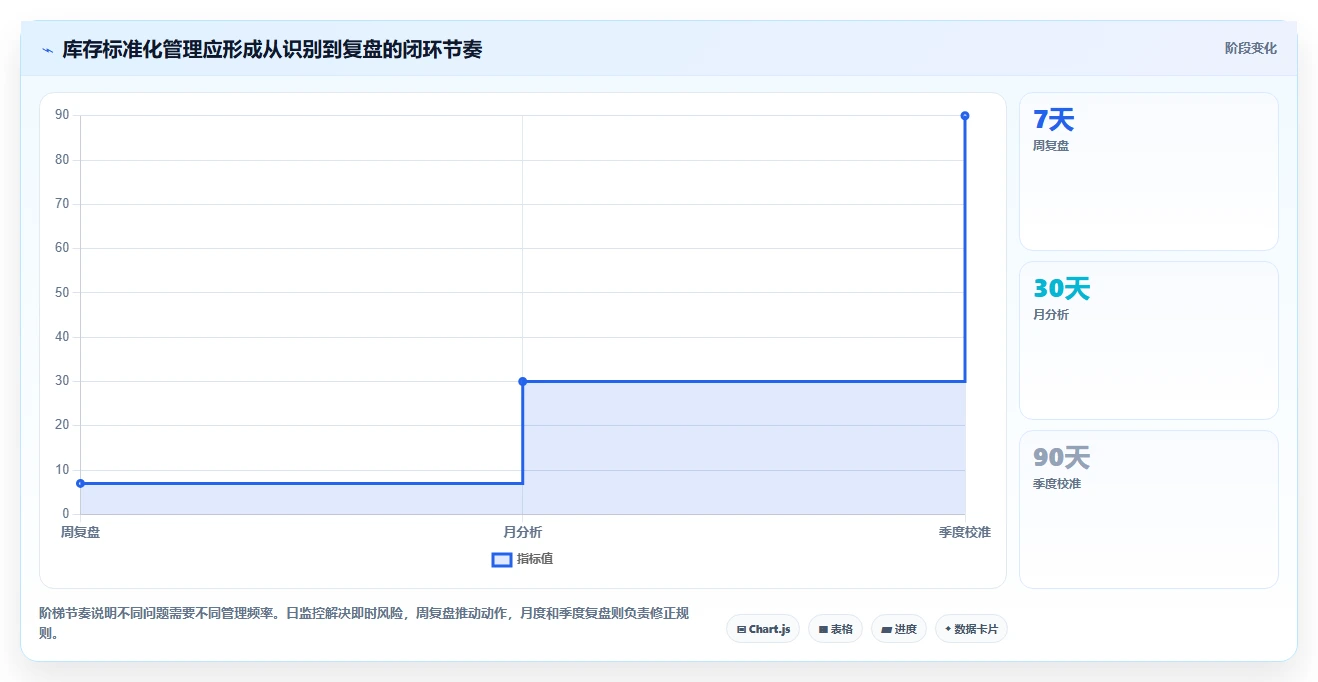Click the 月分析 x-axis label
1318x682 pixels.
(x=523, y=532)
